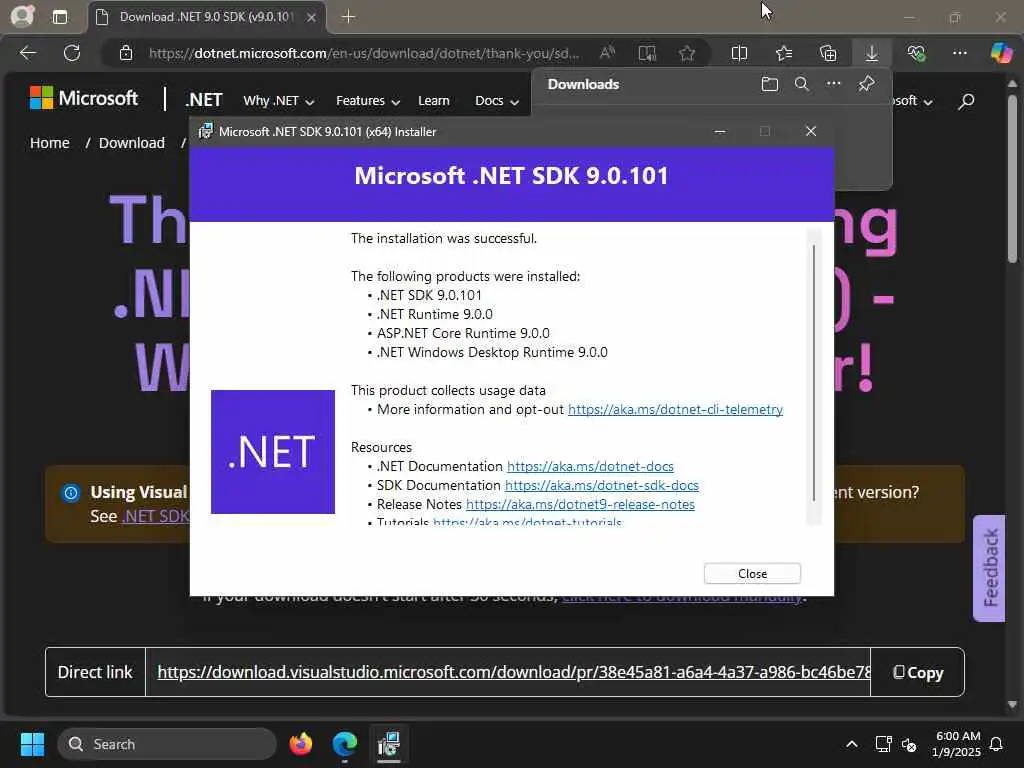Select the Download .NET 9.0 SDK tab
Screen dimensions: 1024x768
click(x=206, y=17)
